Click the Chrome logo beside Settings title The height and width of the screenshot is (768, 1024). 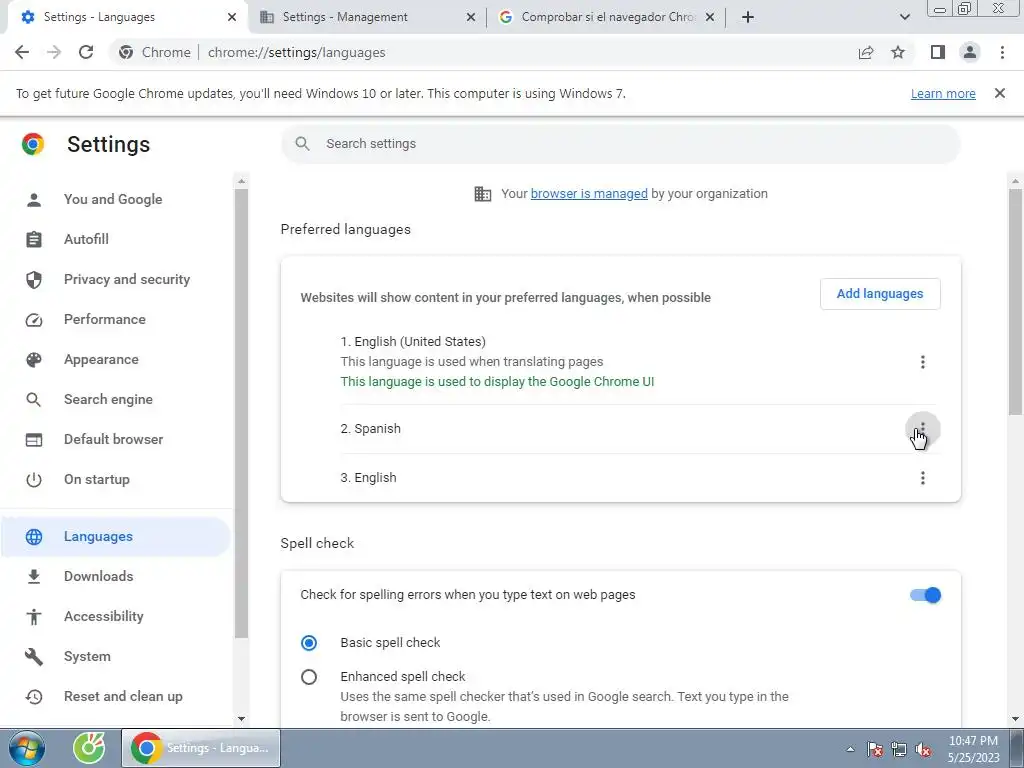point(33,144)
